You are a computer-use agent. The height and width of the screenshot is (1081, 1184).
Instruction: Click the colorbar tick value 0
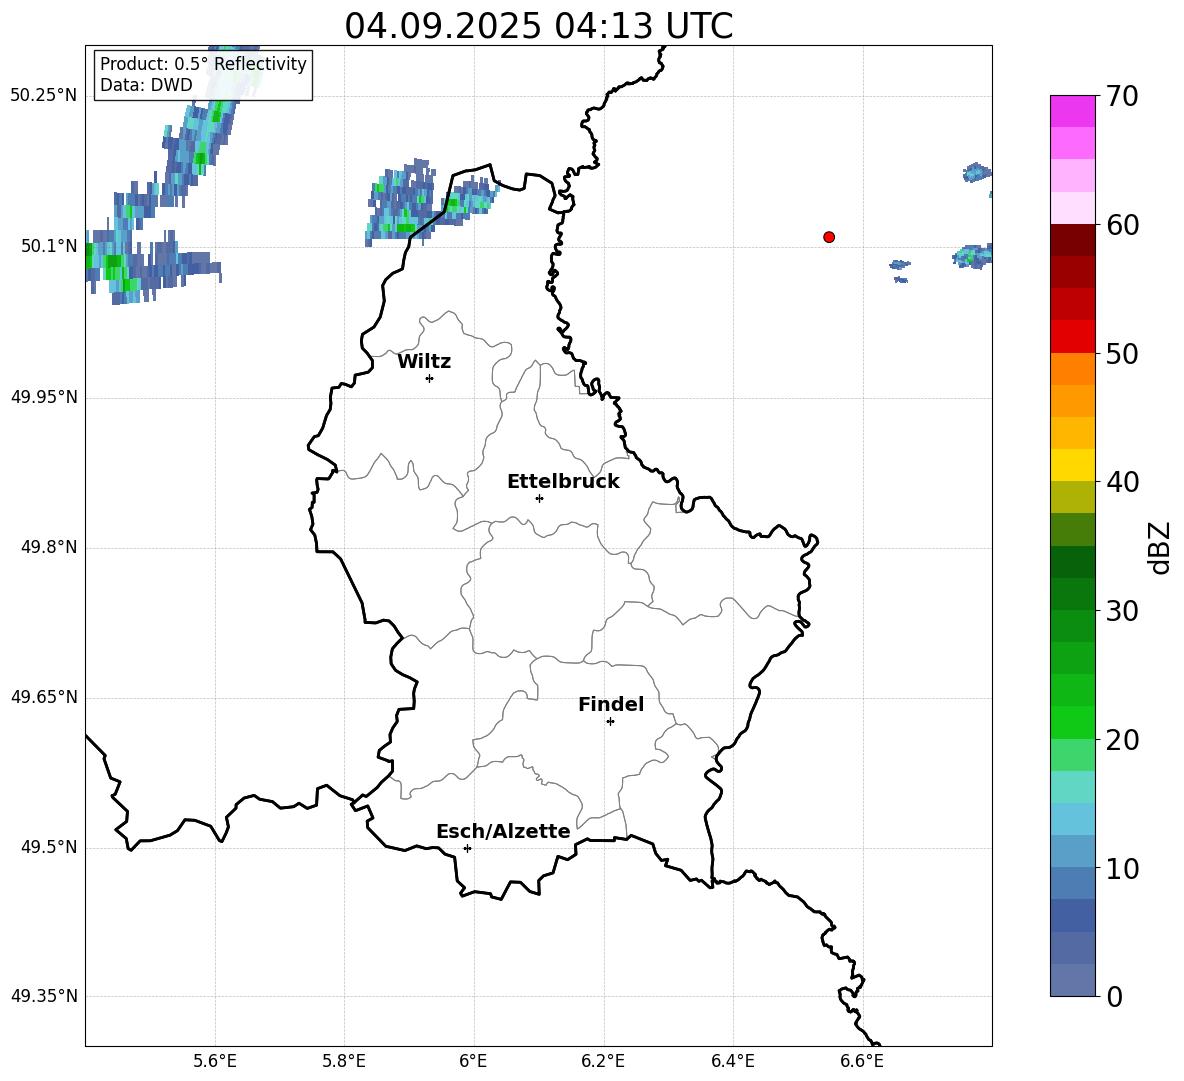pos(1114,996)
